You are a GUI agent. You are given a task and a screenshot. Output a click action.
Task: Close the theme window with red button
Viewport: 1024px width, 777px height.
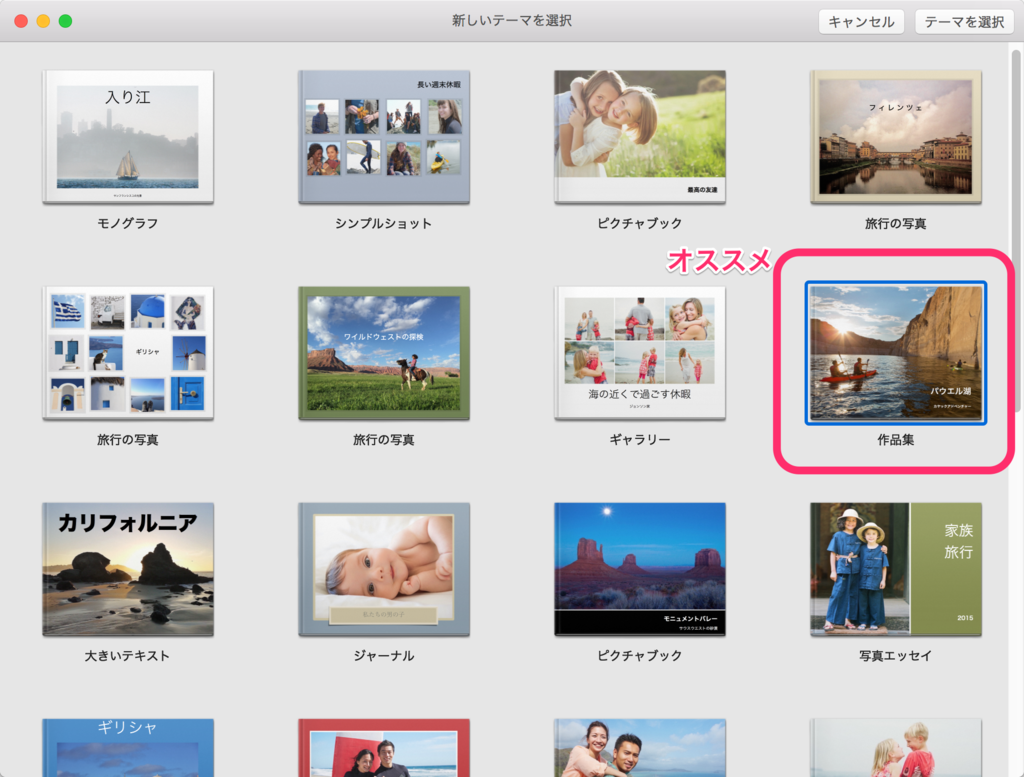pyautogui.click(x=21, y=21)
